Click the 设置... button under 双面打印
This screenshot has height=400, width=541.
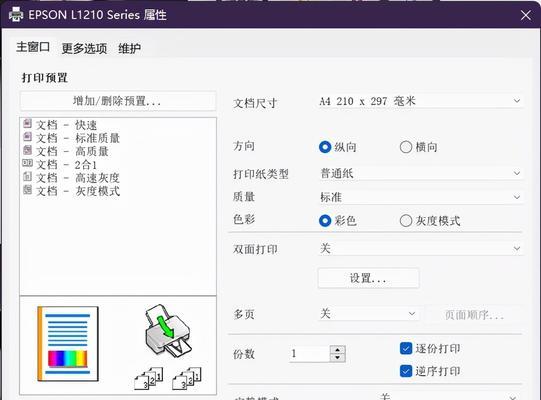pos(368,278)
